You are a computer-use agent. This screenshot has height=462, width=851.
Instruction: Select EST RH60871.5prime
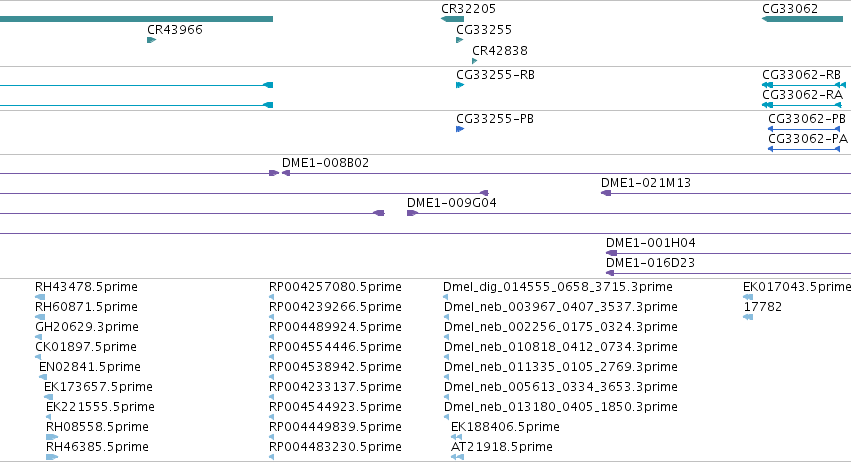(86, 307)
